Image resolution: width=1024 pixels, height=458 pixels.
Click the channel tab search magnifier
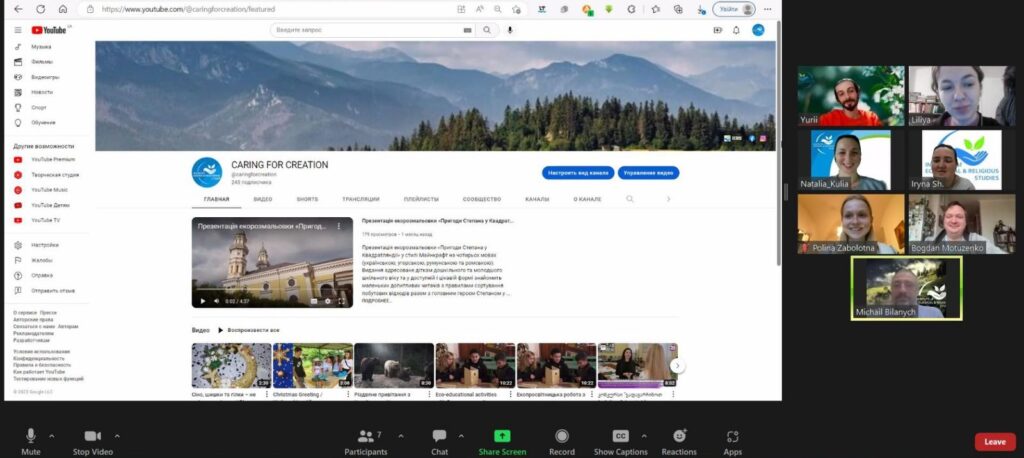coord(630,199)
